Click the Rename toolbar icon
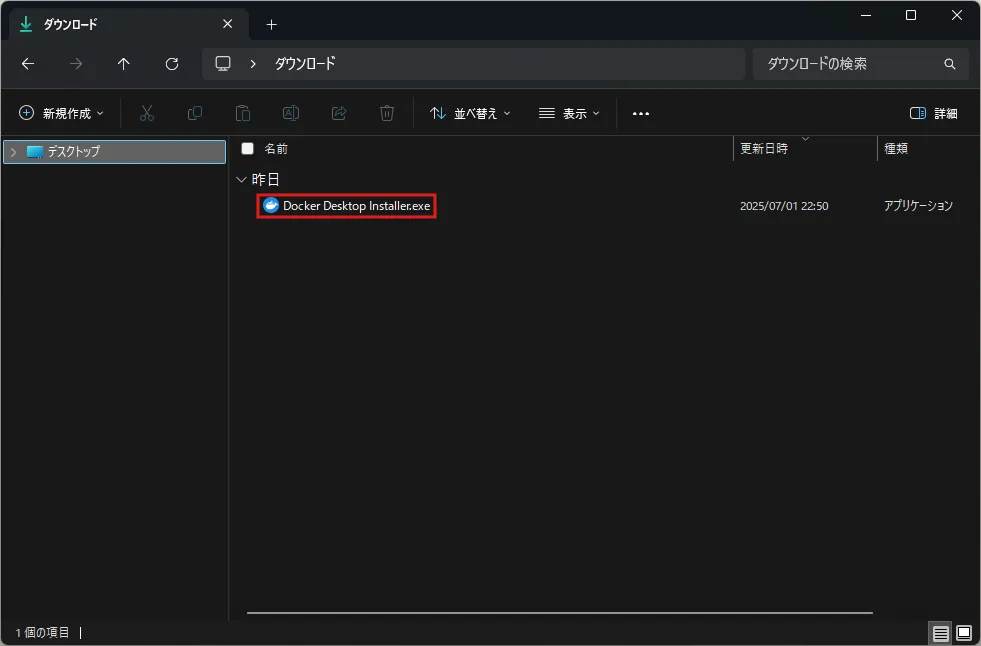Image resolution: width=981 pixels, height=646 pixels. coord(291,113)
